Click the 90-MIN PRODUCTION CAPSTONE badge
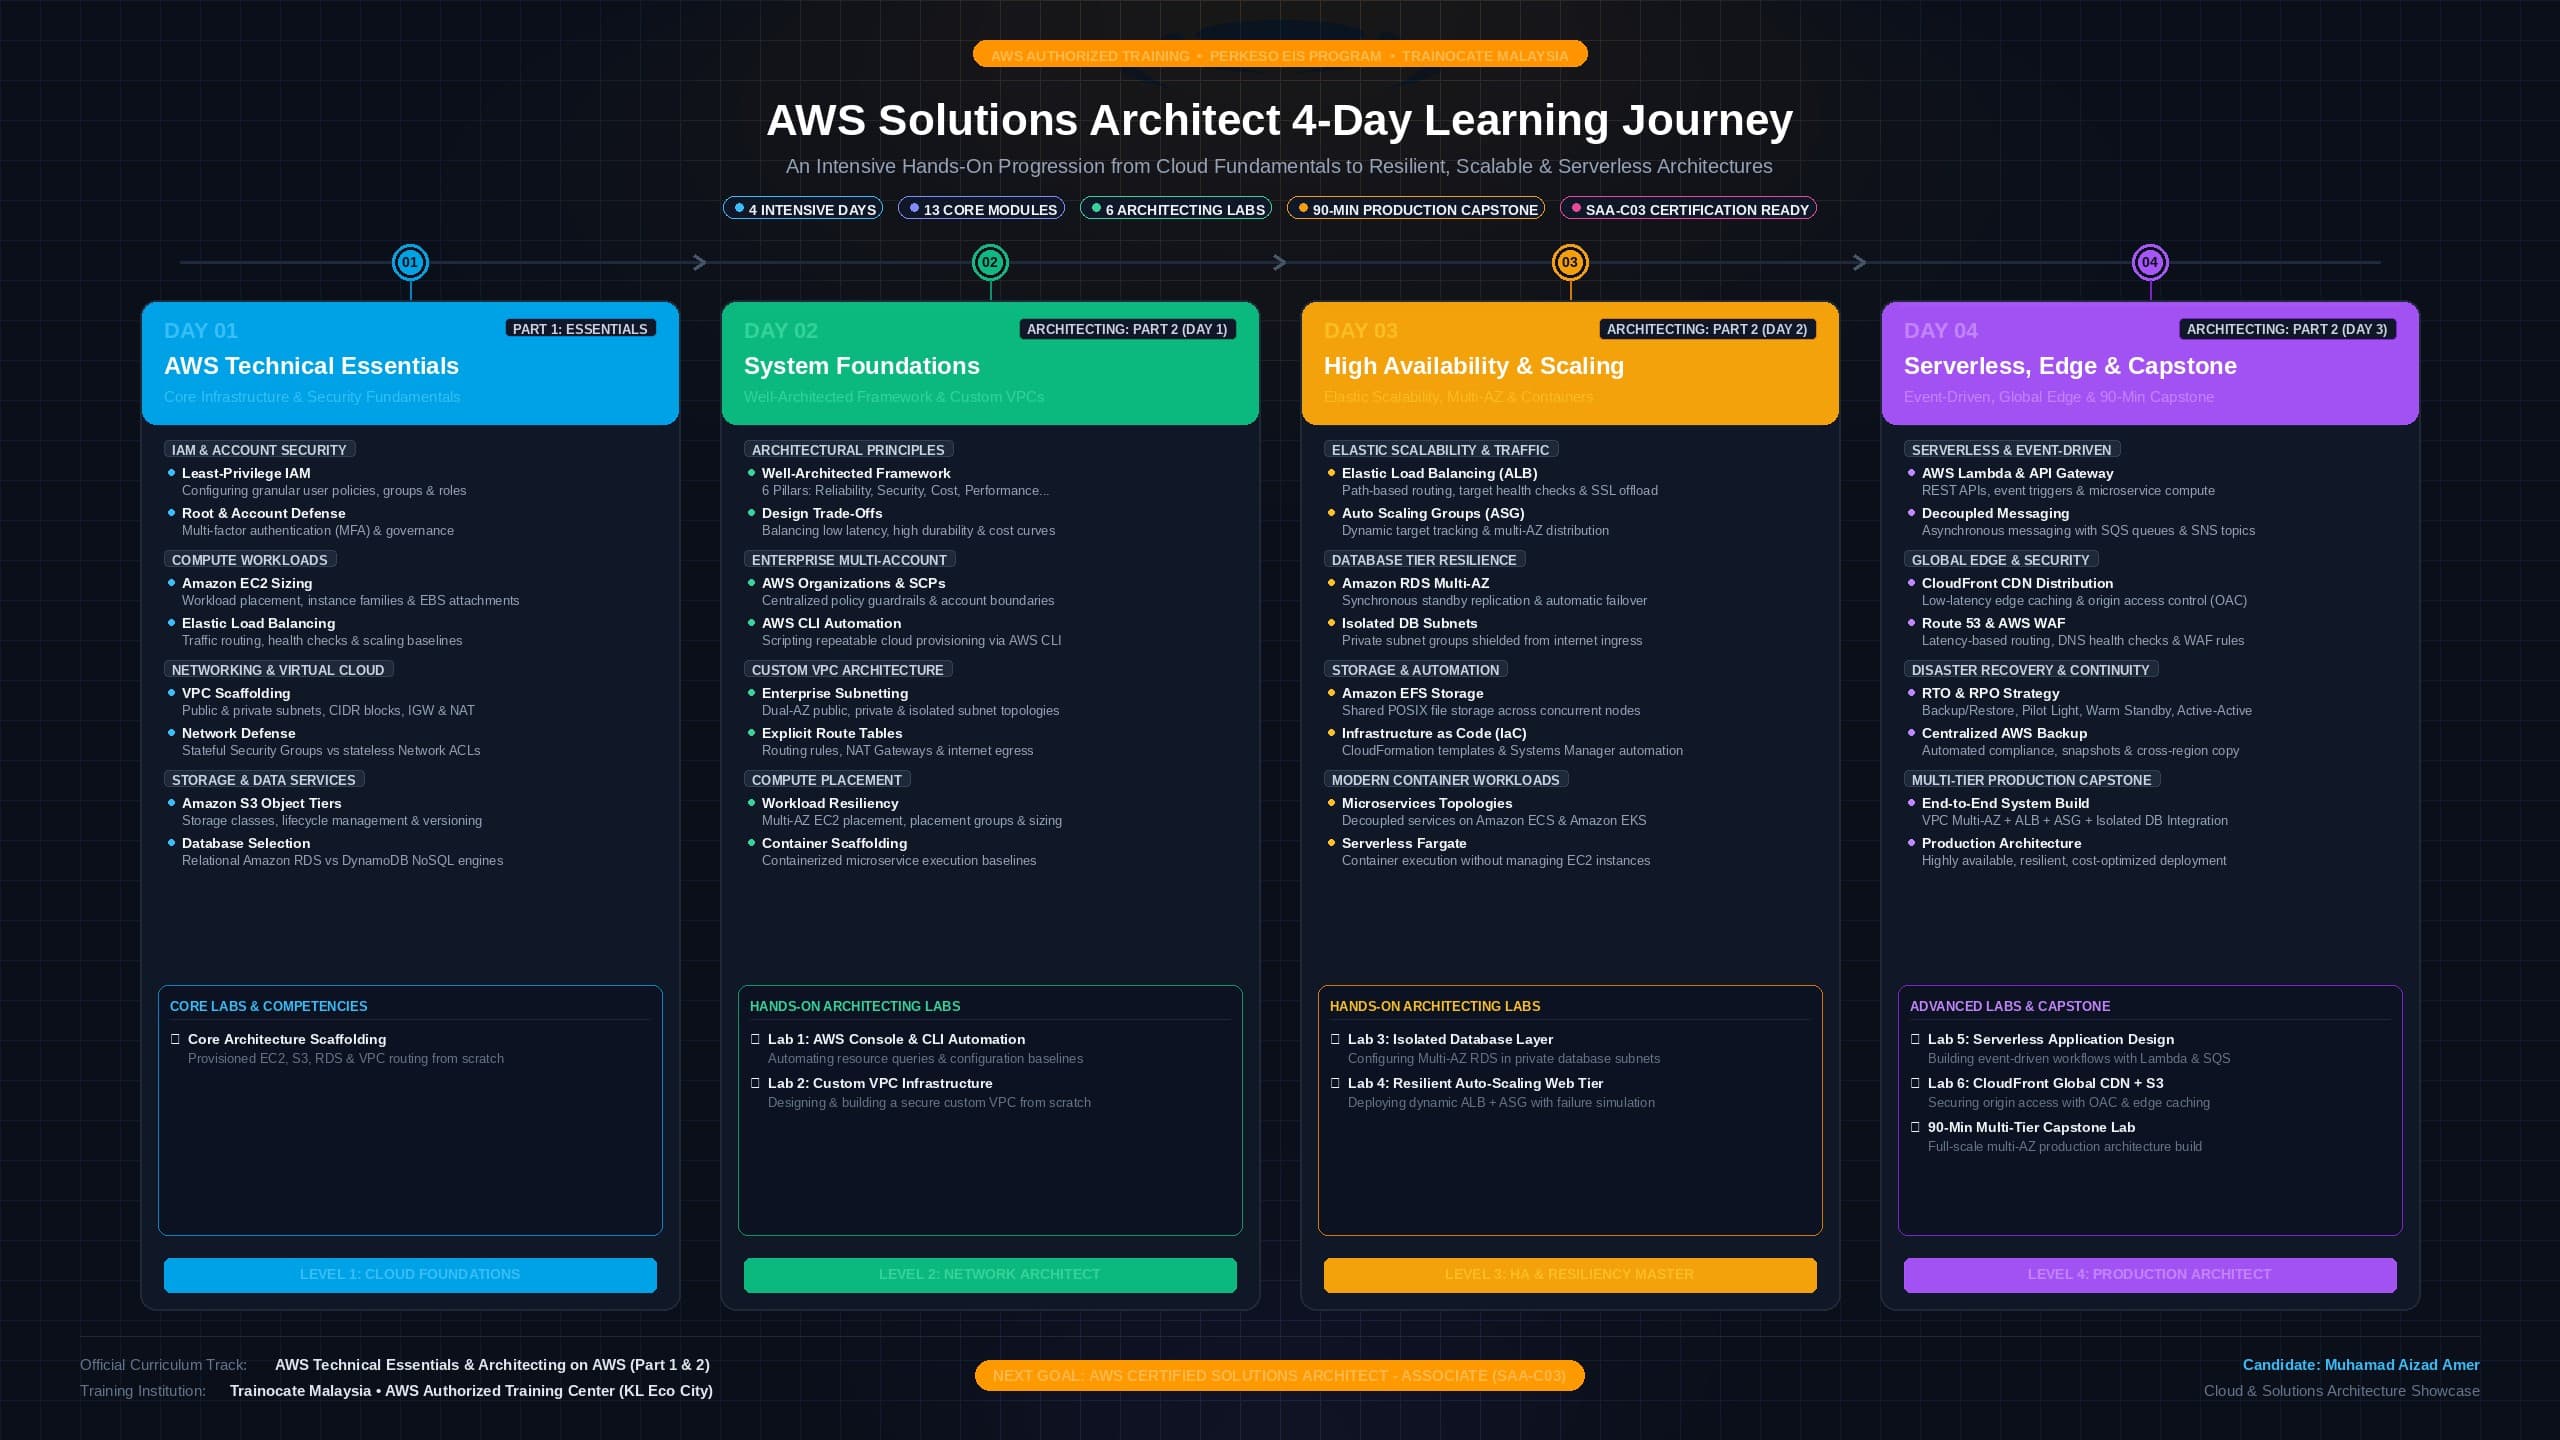The width and height of the screenshot is (2560, 1440). click(1416, 209)
